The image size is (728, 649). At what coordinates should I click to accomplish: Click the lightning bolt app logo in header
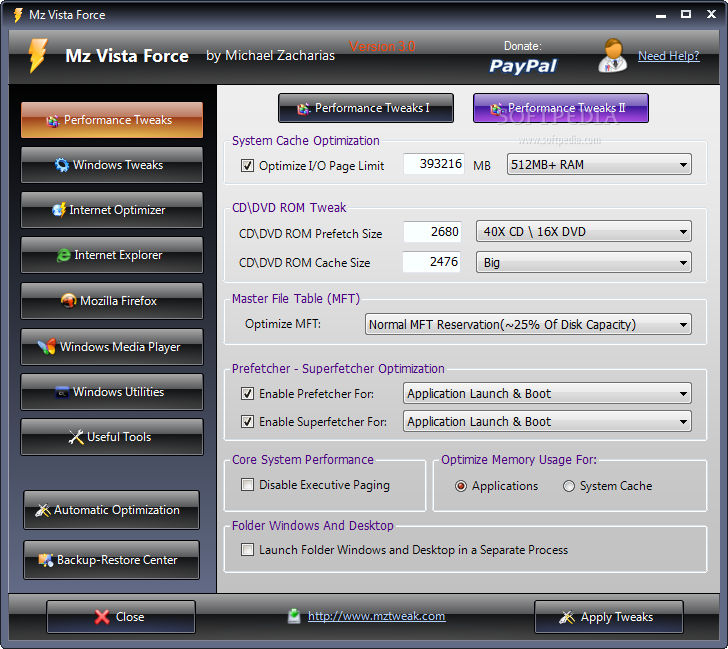[x=38, y=56]
